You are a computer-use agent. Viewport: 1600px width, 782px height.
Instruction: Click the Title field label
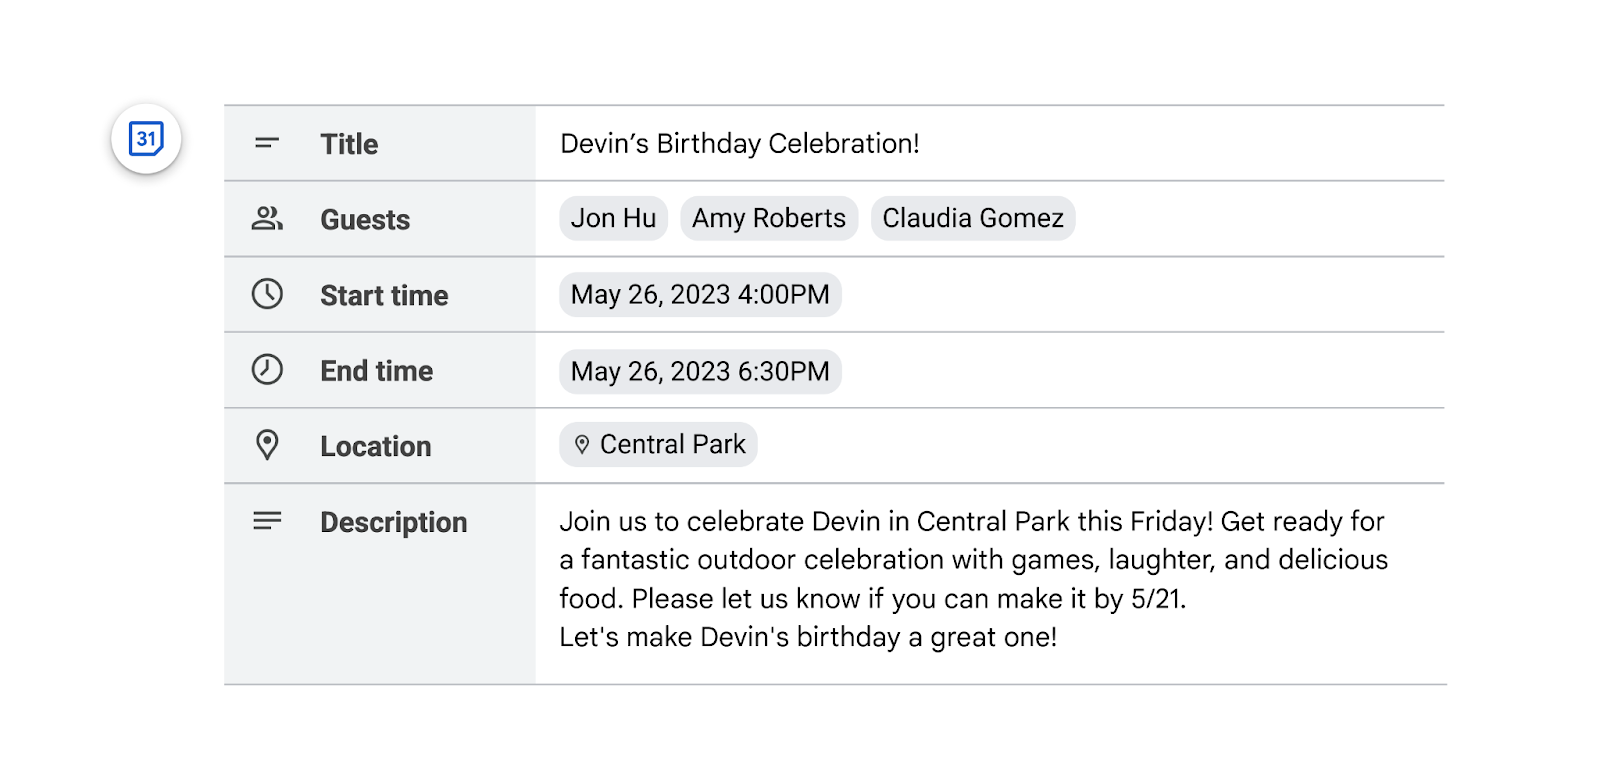click(349, 144)
